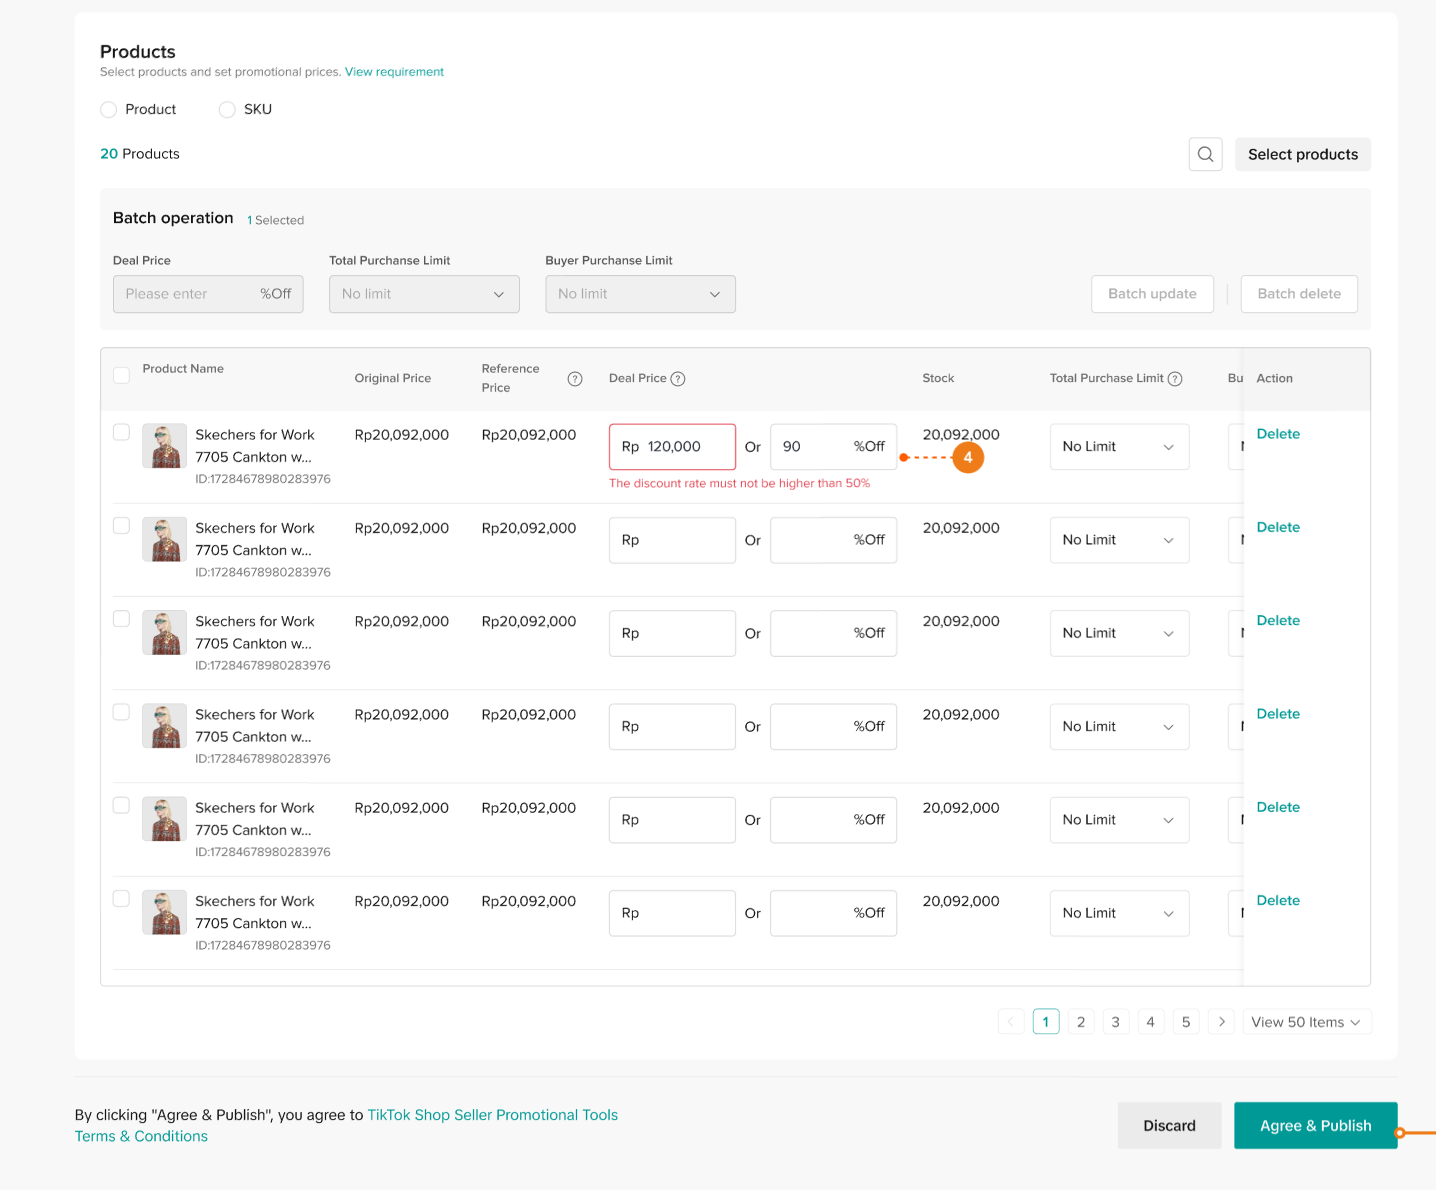
Task: Select the Product radio button
Action: coord(109,110)
